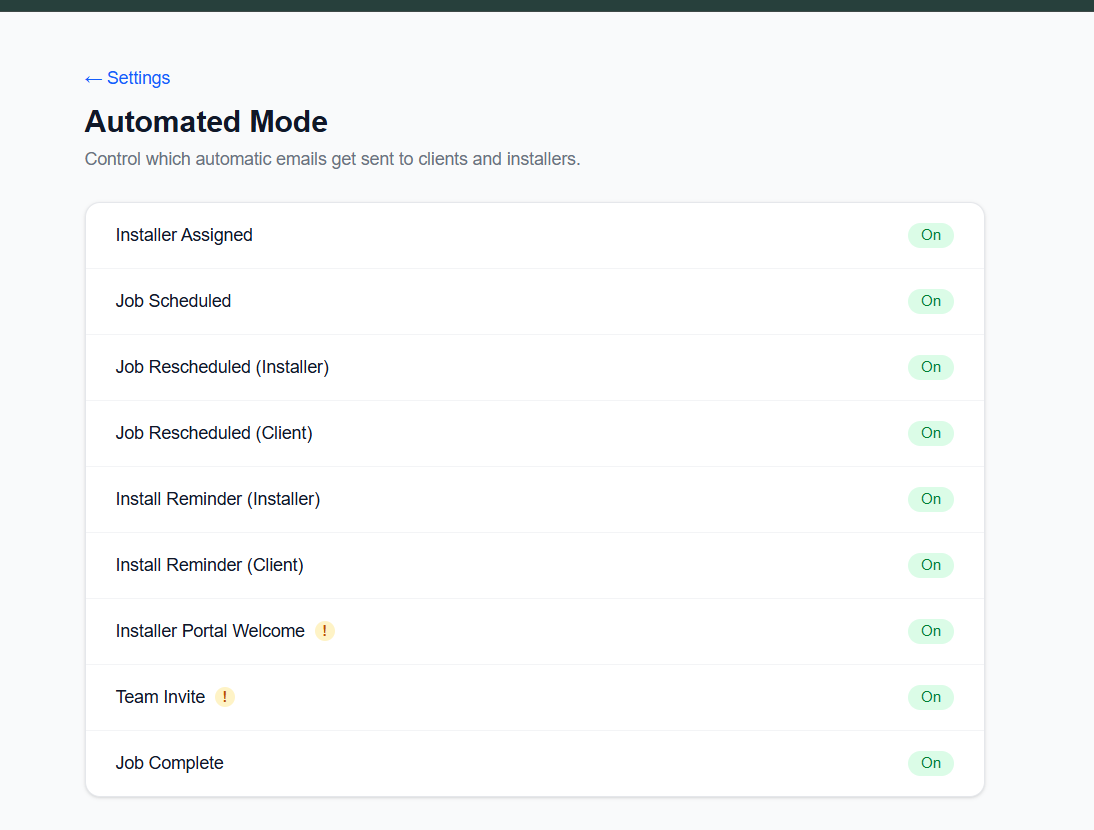Toggle the Team Invite On badge
This screenshot has width=1094, height=830.
(x=930, y=697)
